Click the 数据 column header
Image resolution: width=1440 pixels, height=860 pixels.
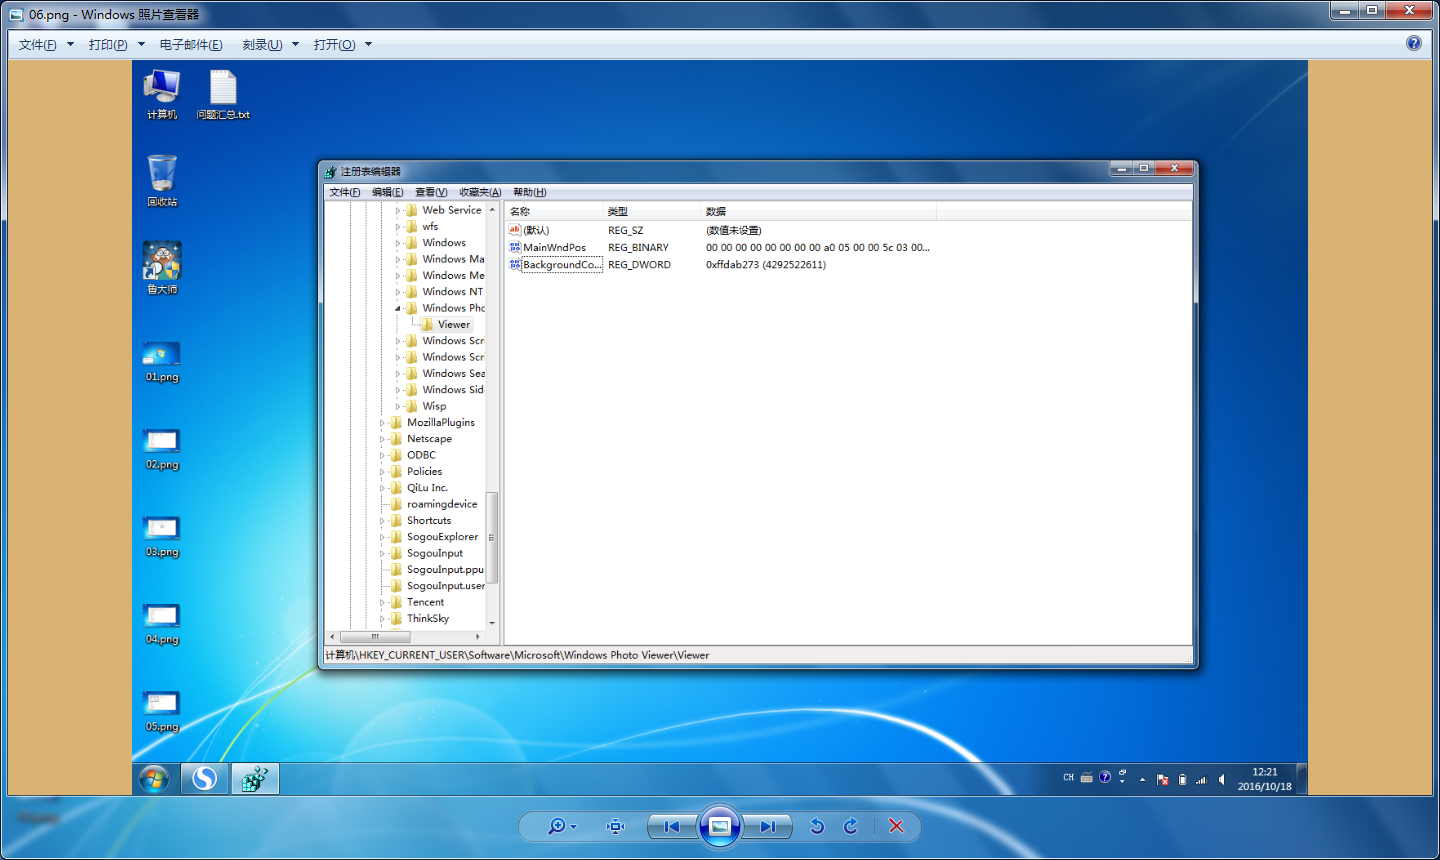(x=818, y=211)
